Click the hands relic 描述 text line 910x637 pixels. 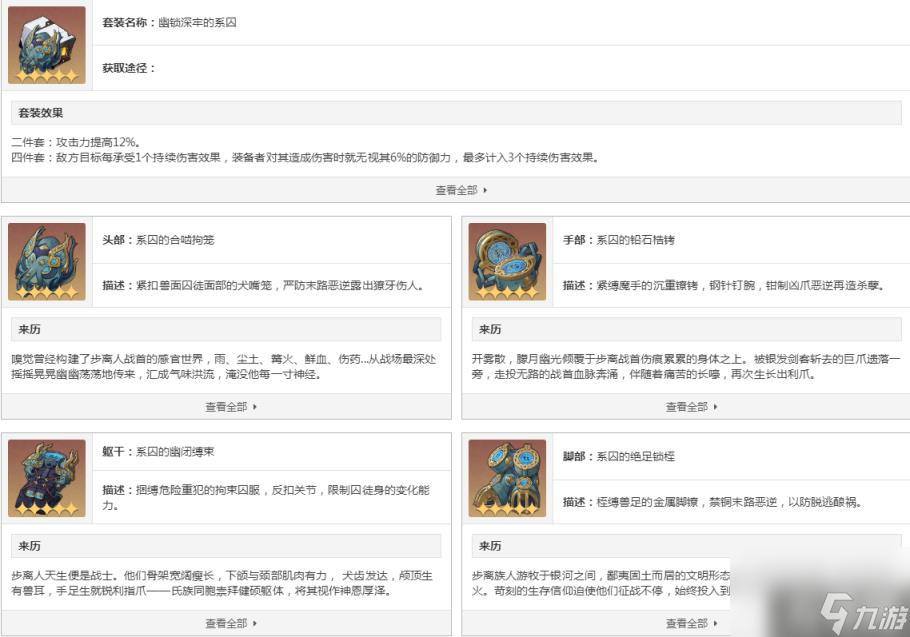click(x=724, y=285)
